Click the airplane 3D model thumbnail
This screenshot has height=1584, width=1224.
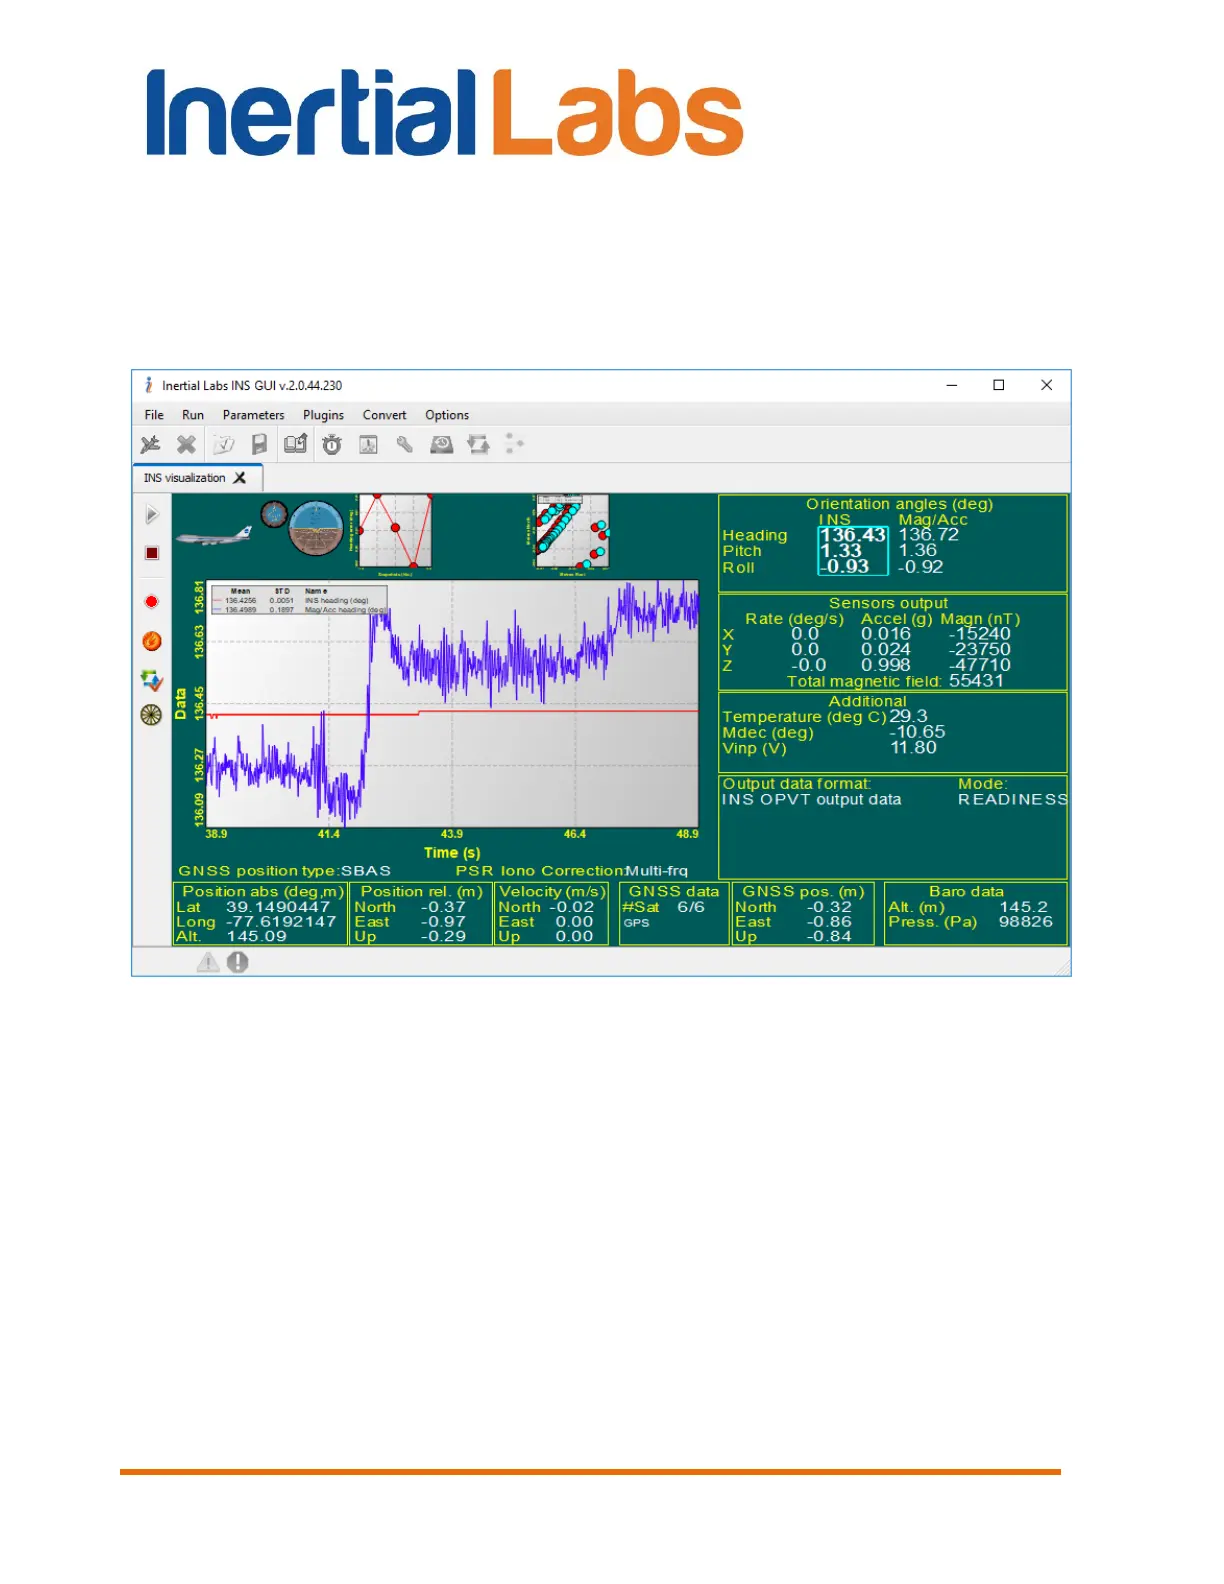(x=214, y=536)
